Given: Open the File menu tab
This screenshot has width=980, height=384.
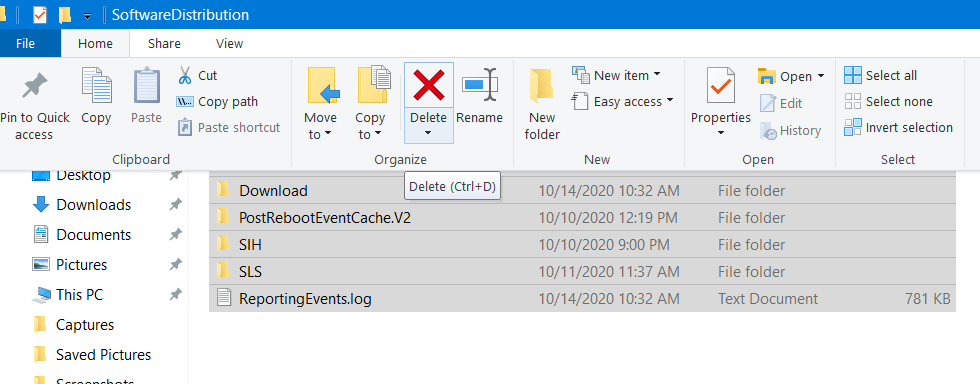Looking at the screenshot, I should [26, 44].
